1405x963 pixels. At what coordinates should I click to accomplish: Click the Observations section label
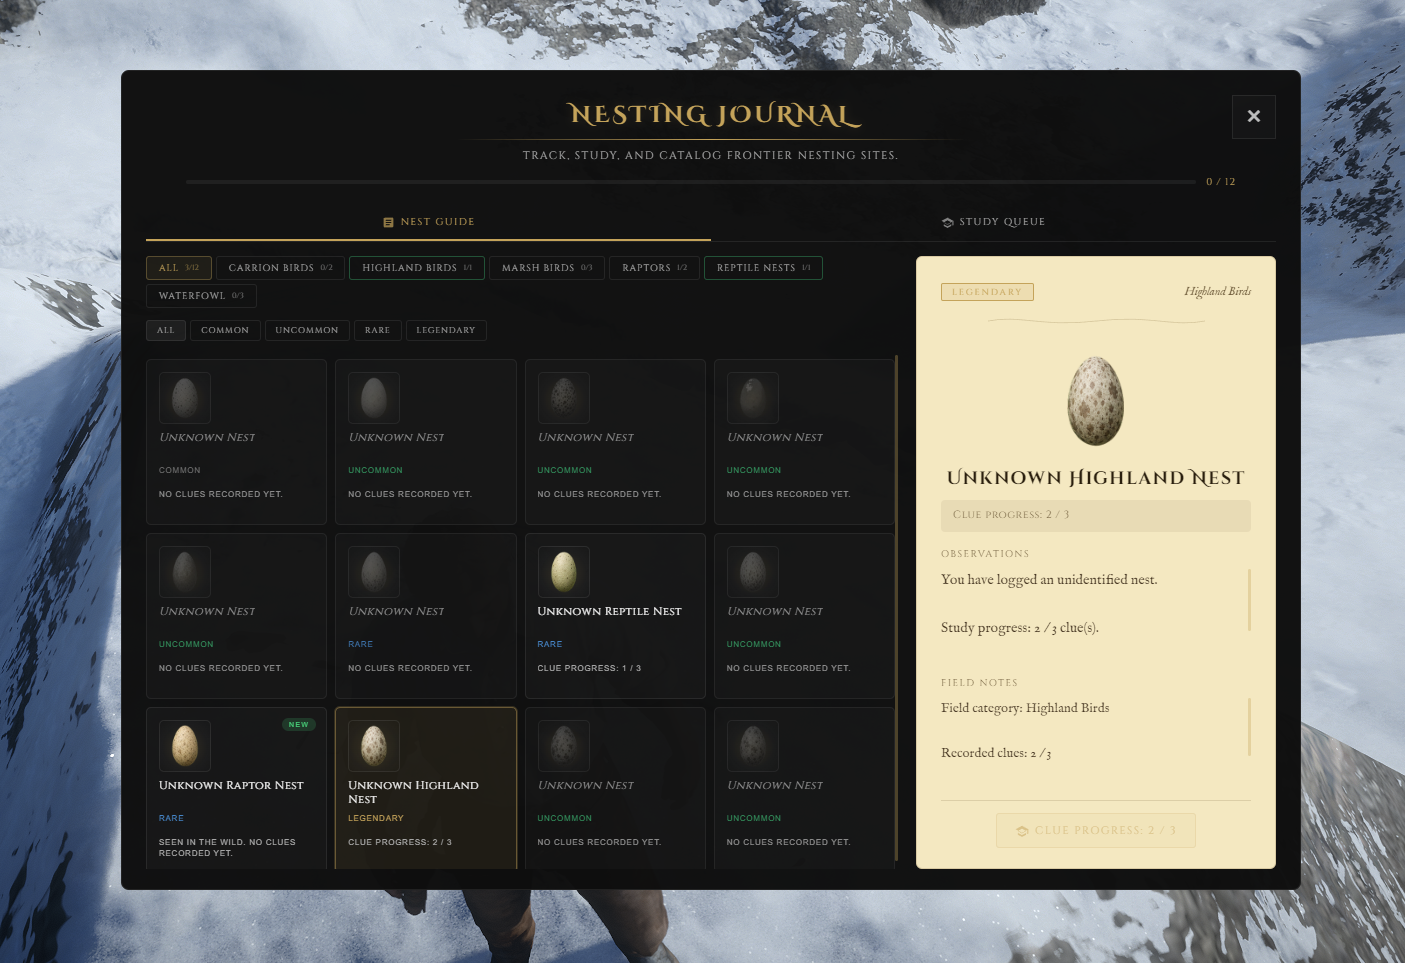[x=985, y=554]
